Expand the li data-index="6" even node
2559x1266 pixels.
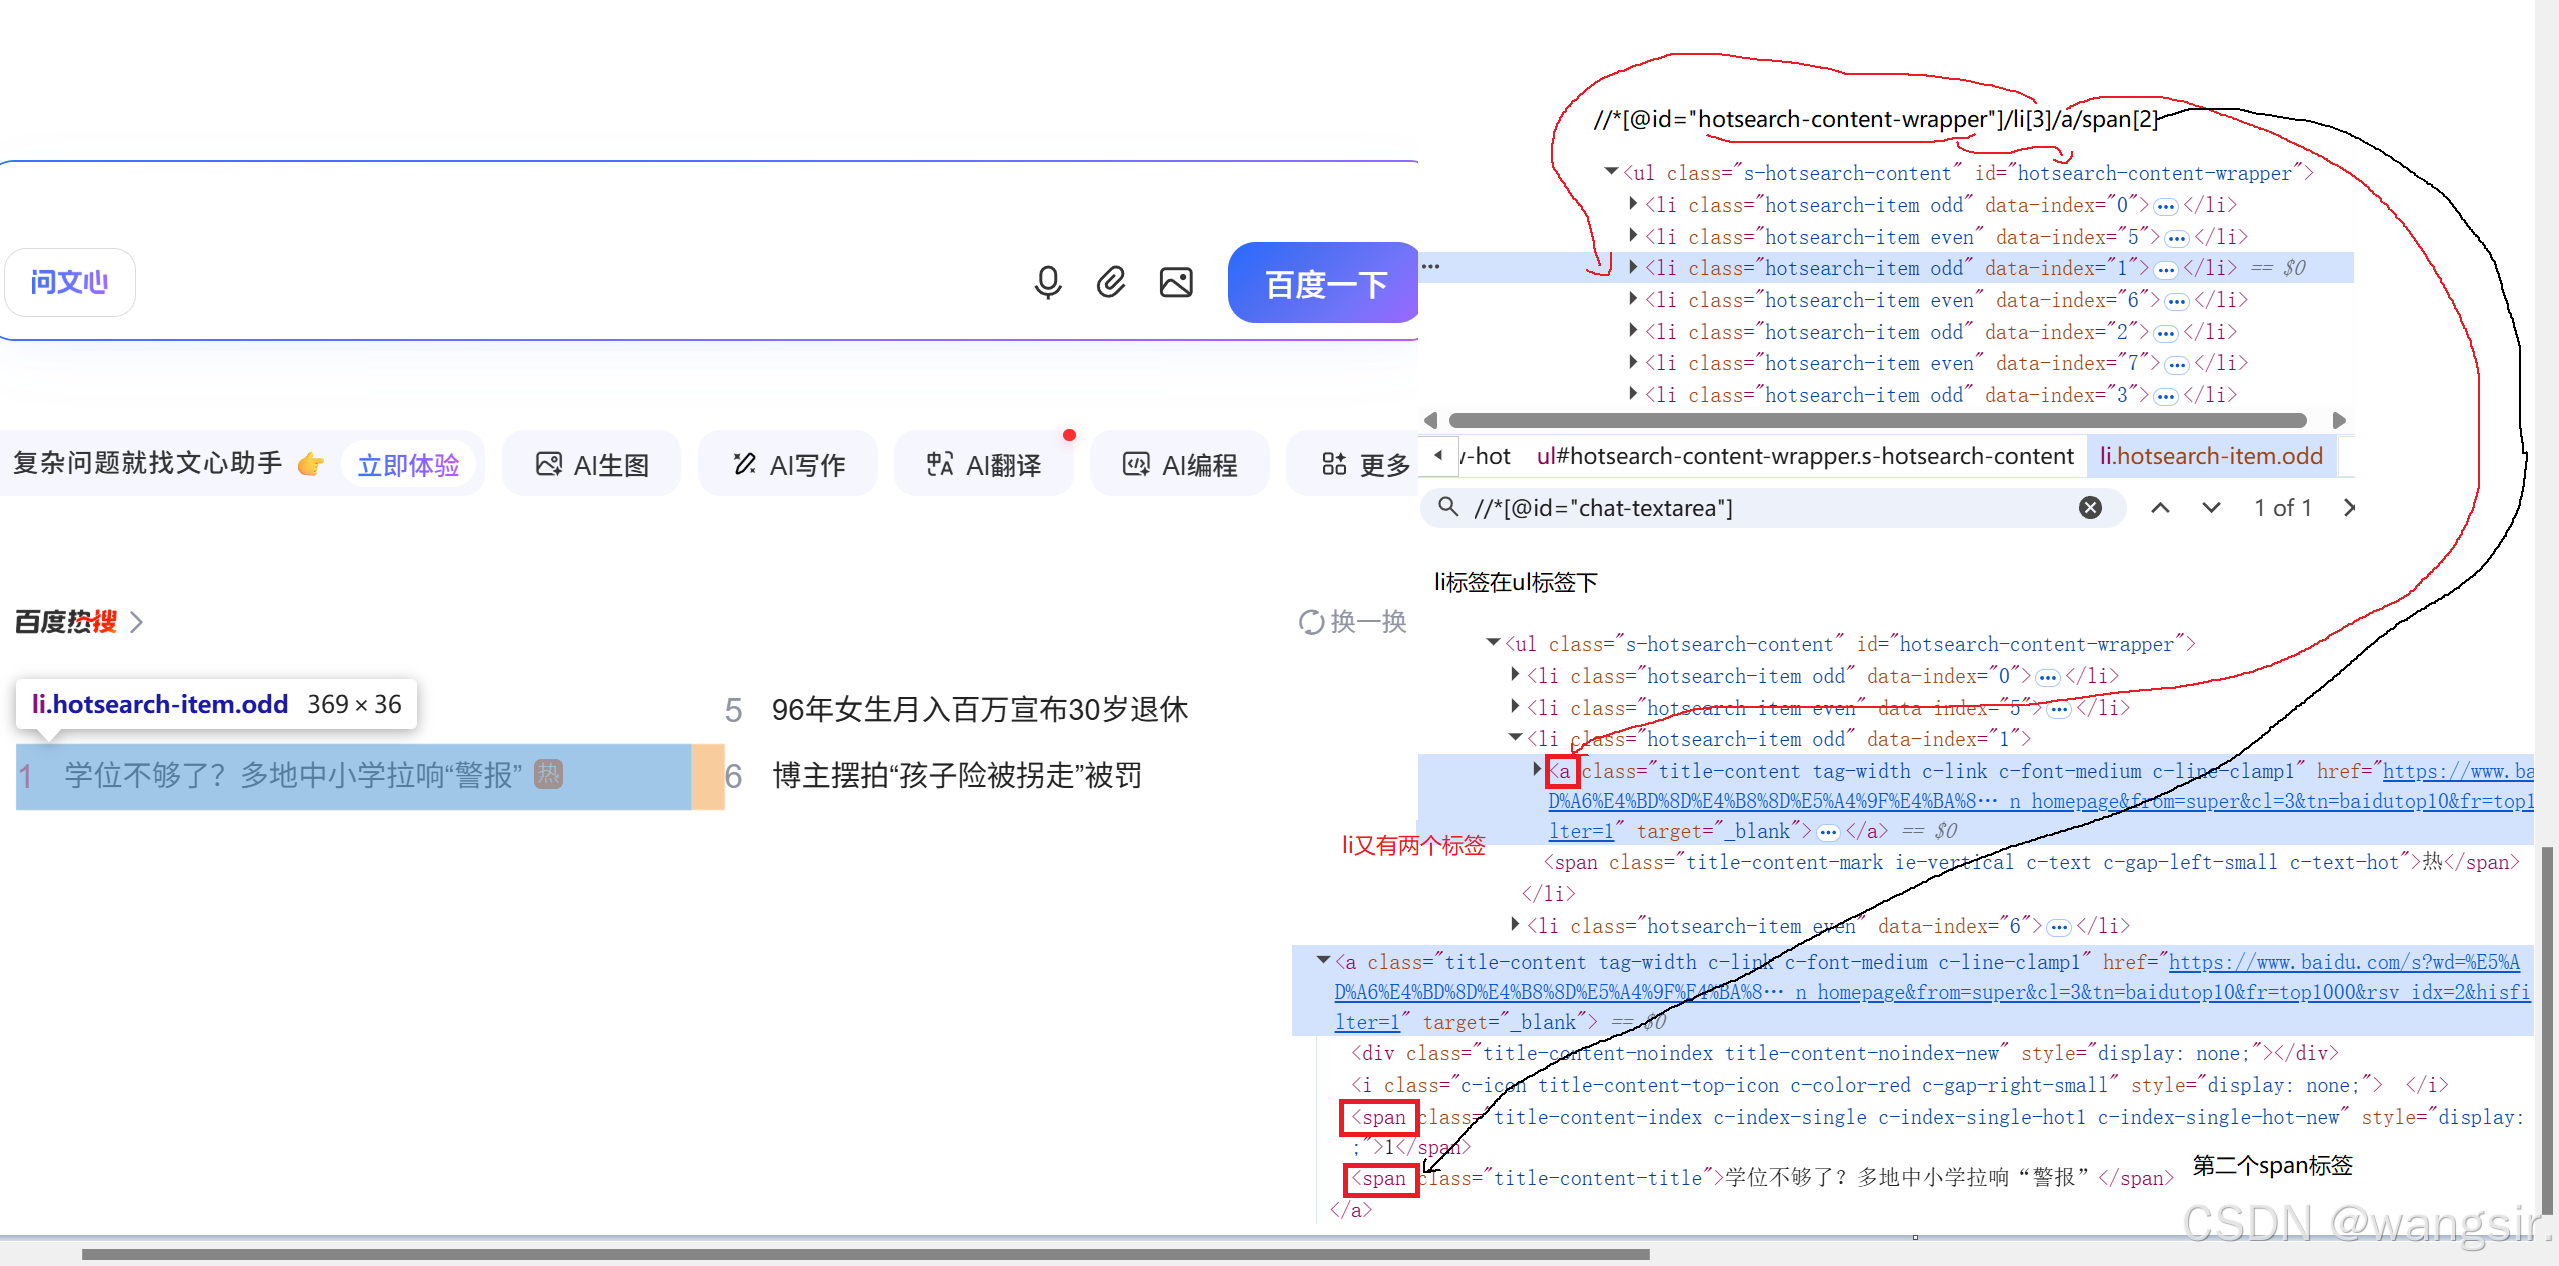1633,299
